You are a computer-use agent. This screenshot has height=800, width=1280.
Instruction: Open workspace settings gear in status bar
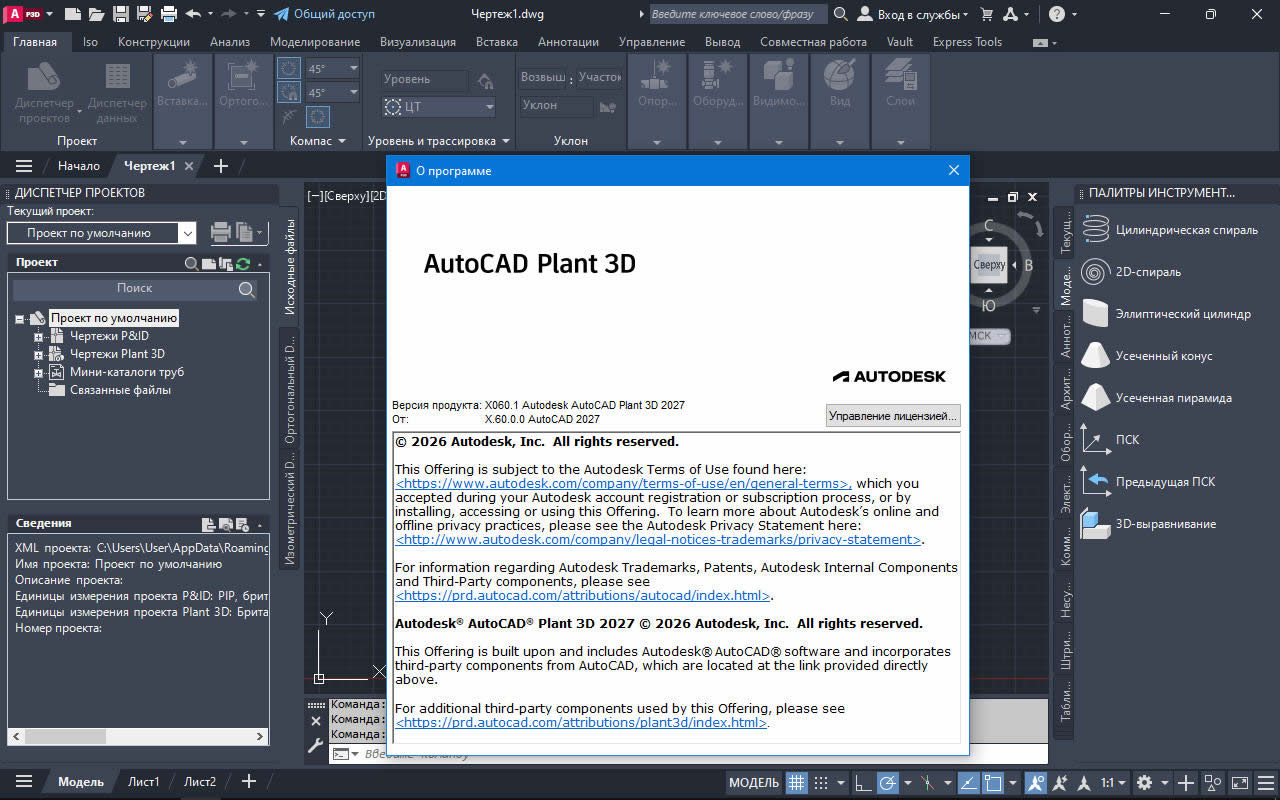(1145, 782)
